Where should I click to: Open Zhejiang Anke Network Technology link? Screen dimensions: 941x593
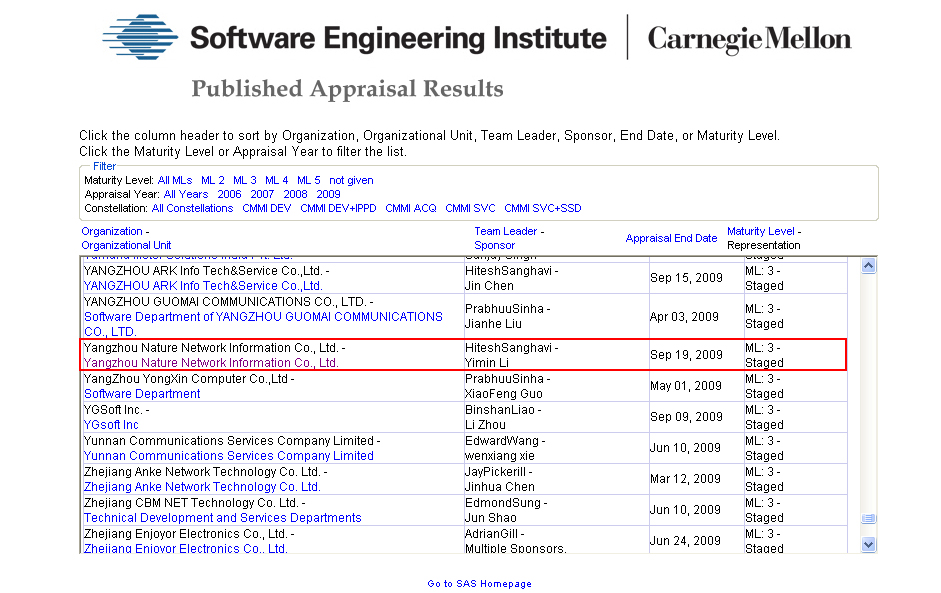click(x=202, y=487)
